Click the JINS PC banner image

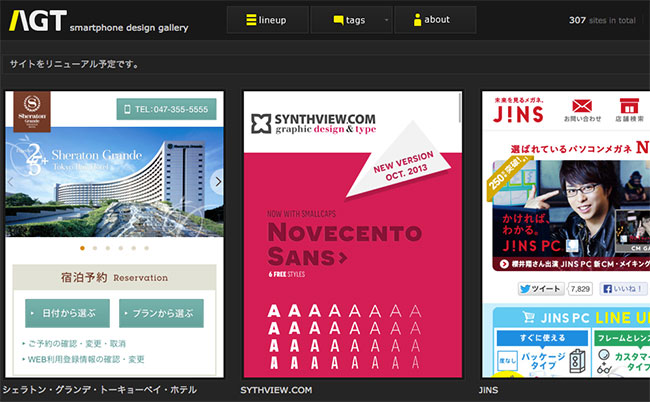(571, 215)
